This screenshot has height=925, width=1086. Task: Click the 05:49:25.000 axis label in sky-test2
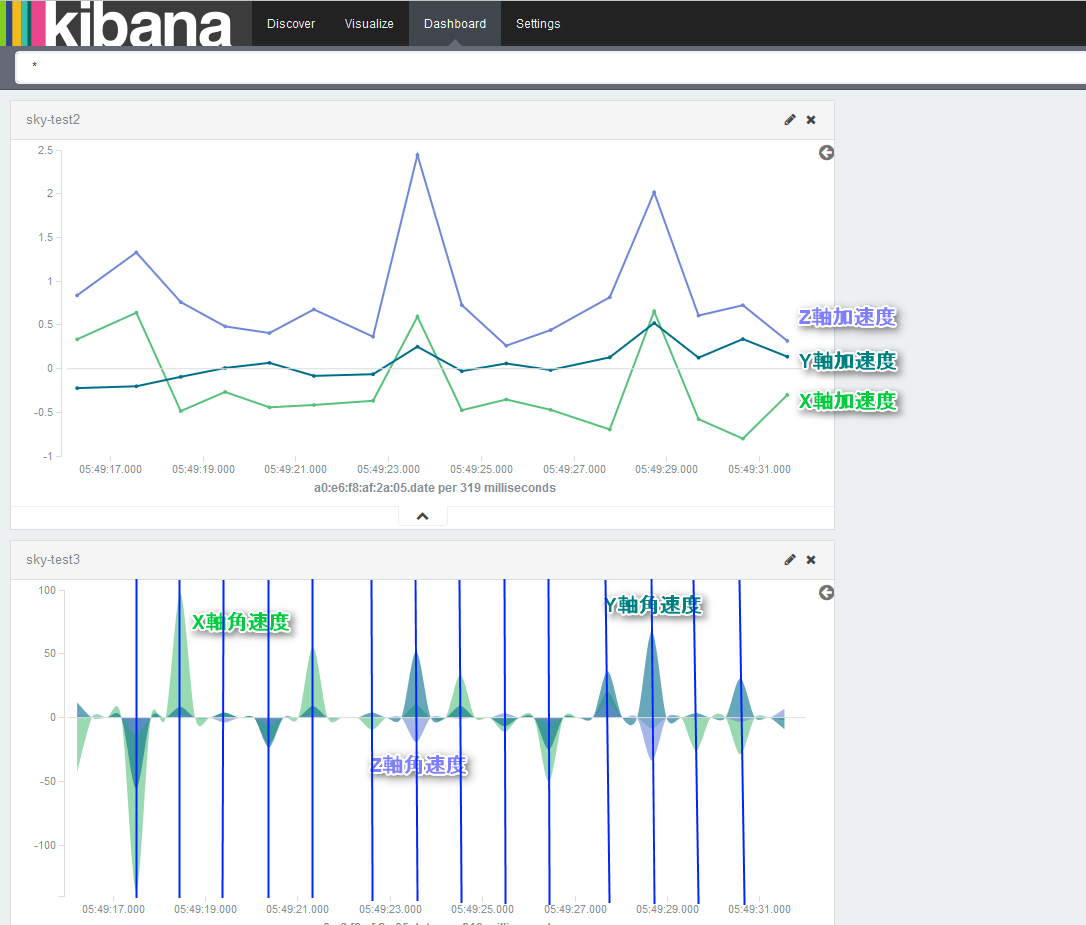coord(481,469)
